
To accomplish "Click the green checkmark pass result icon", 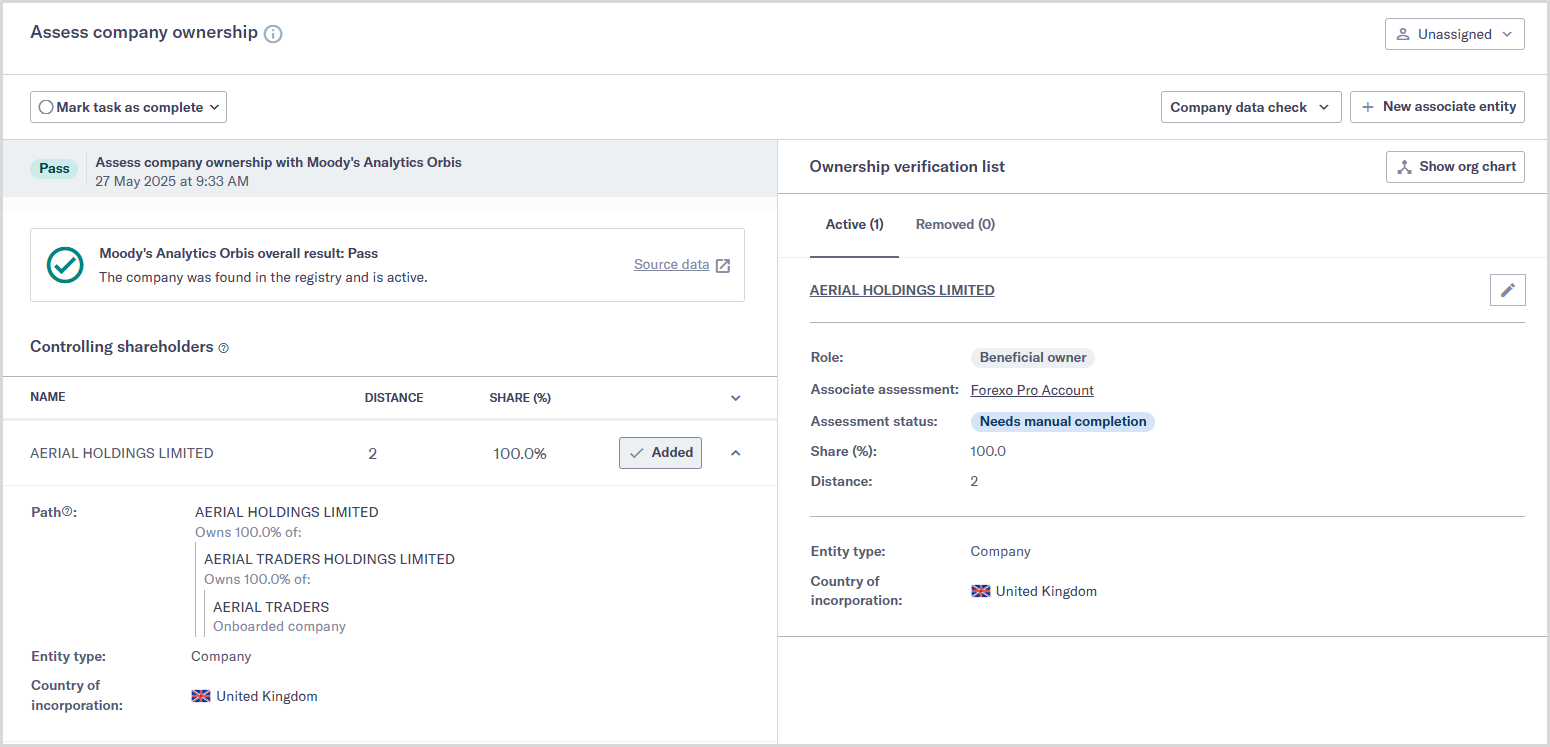I will [x=66, y=264].
